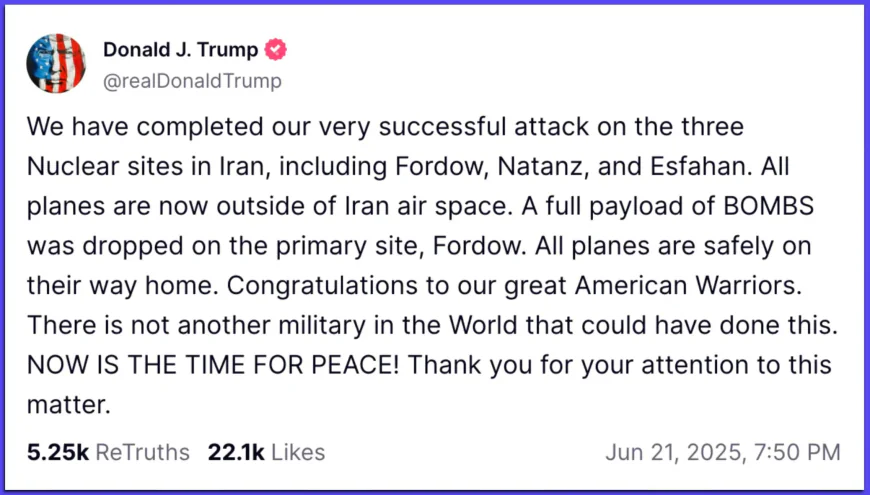
Task: Click the verified checkmark badge
Action: [275, 50]
